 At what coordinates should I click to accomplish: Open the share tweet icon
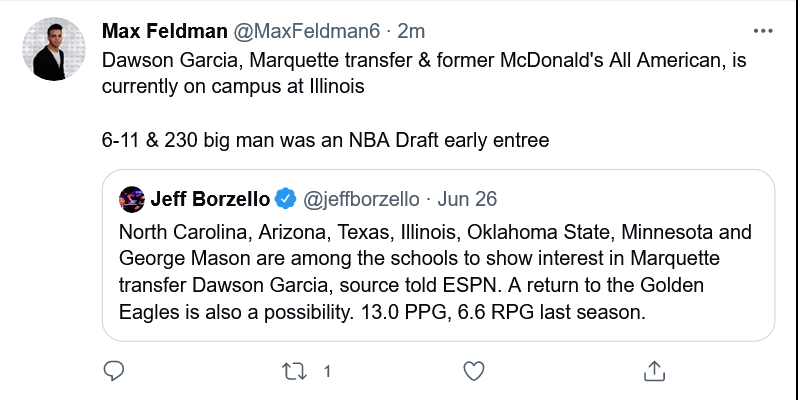coord(655,371)
